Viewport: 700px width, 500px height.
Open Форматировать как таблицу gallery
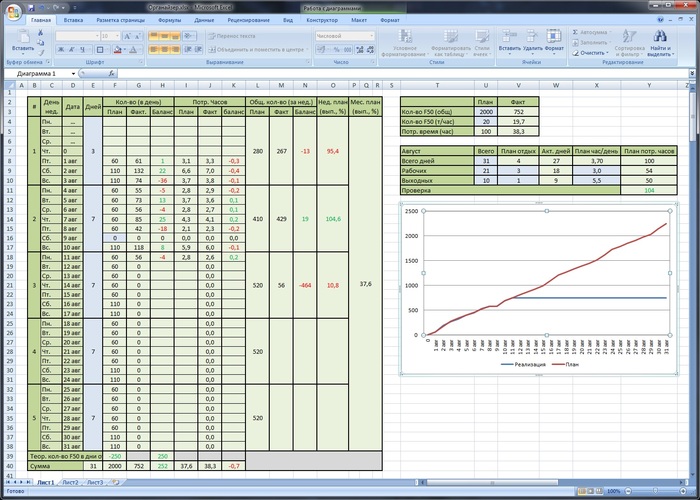[451, 43]
